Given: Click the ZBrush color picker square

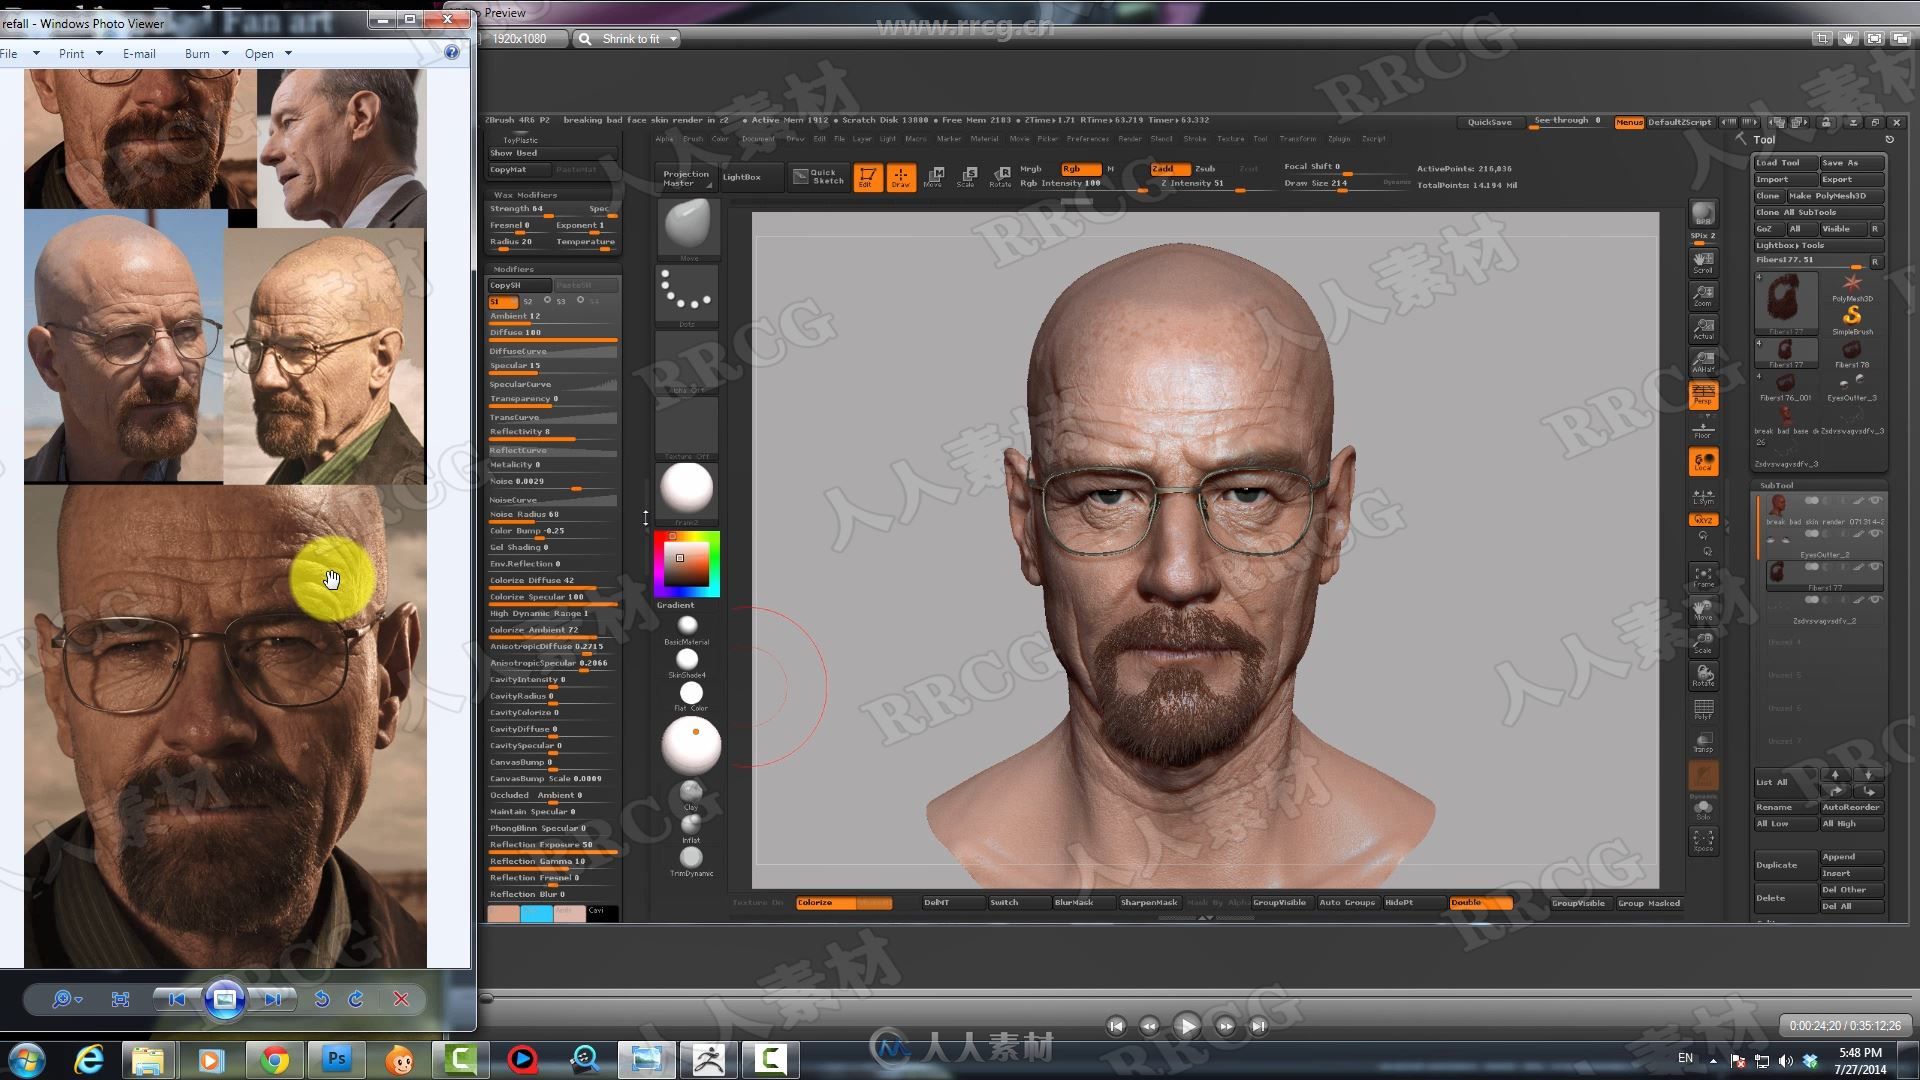Looking at the screenshot, I should pyautogui.click(x=687, y=565).
